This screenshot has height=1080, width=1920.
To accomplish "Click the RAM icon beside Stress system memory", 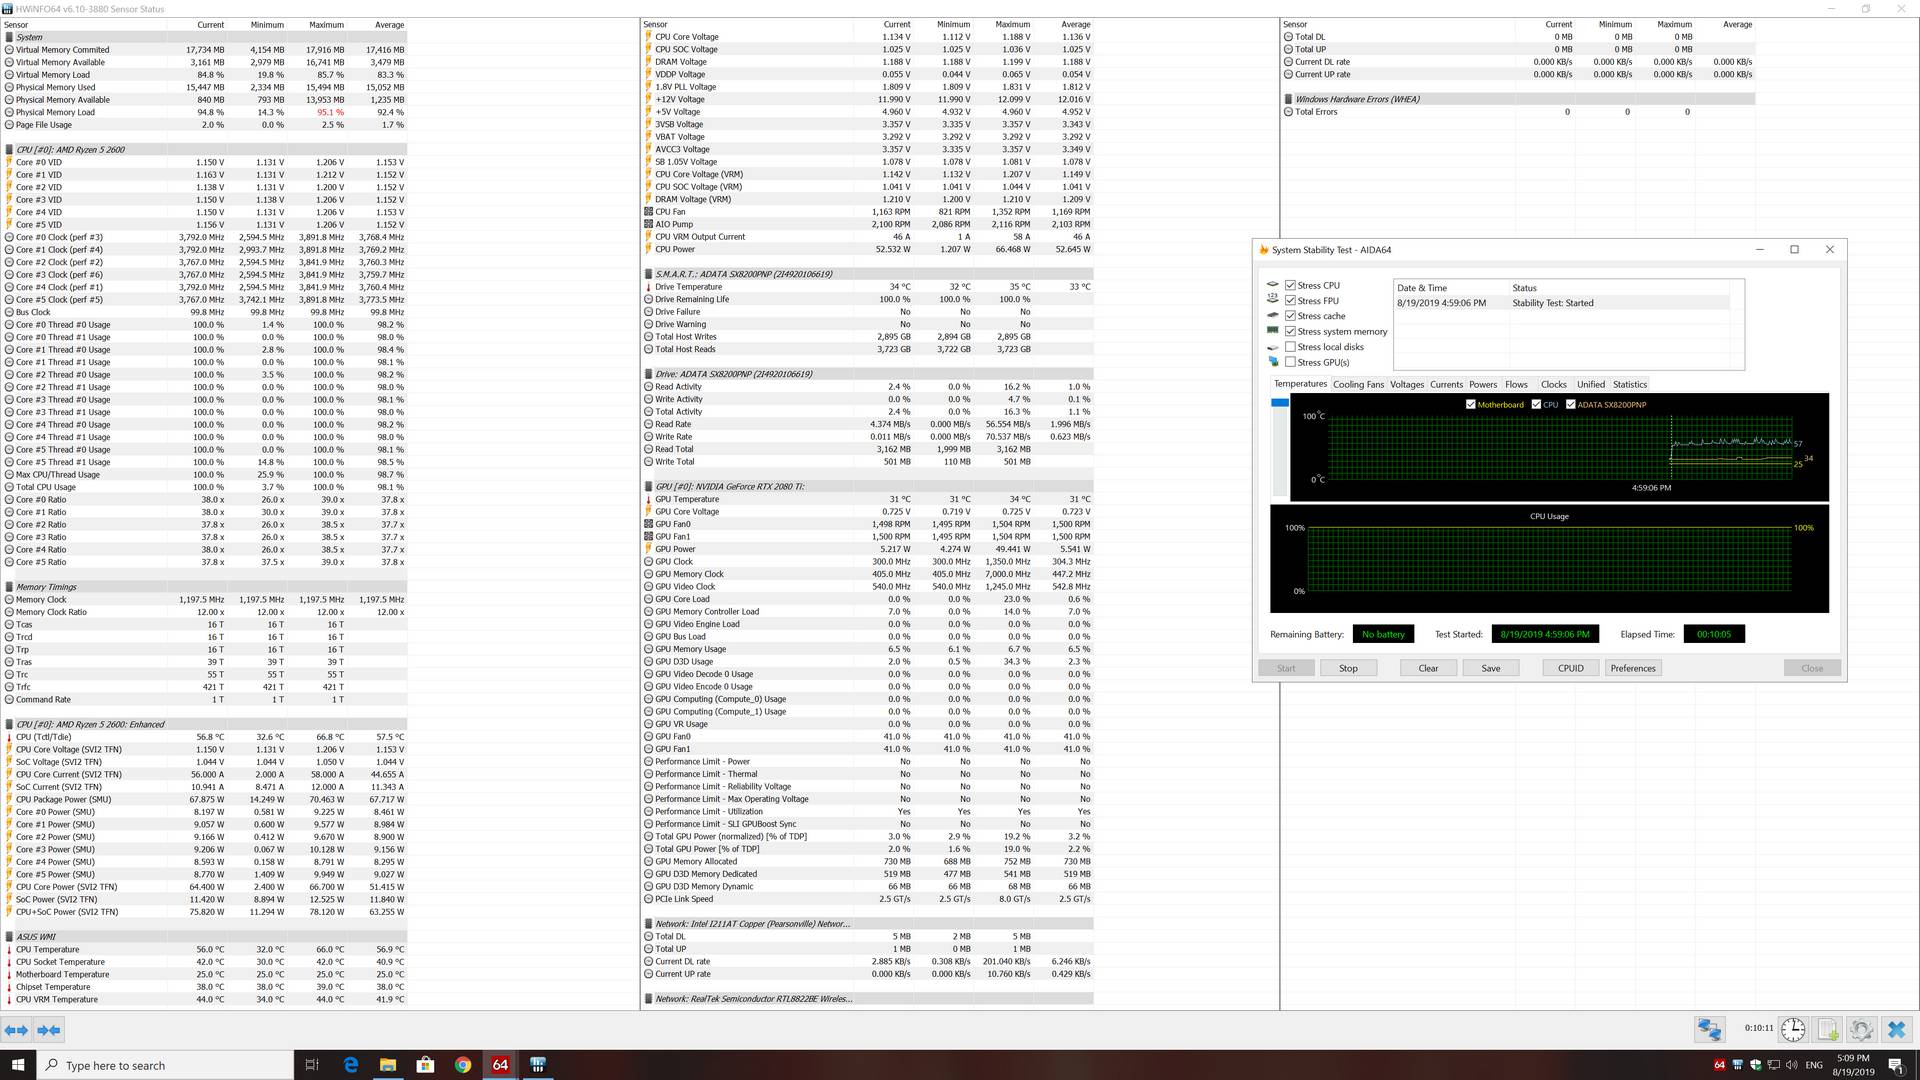I will [x=1273, y=331].
